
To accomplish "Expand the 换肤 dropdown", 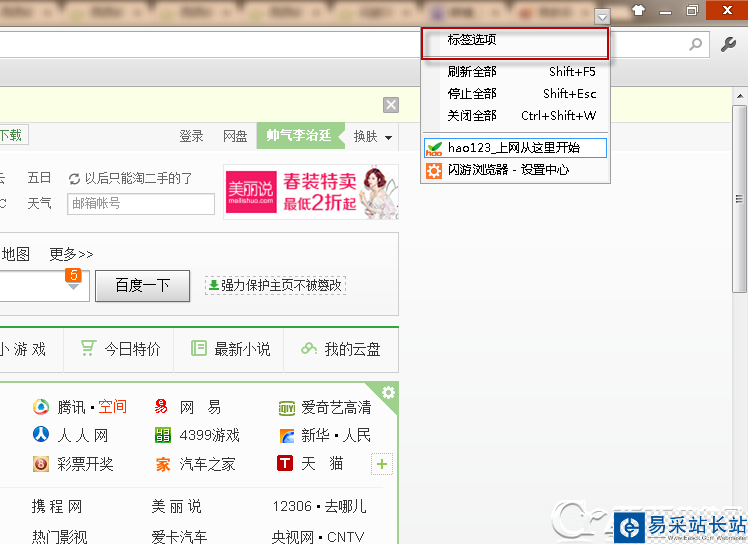I will click(373, 136).
